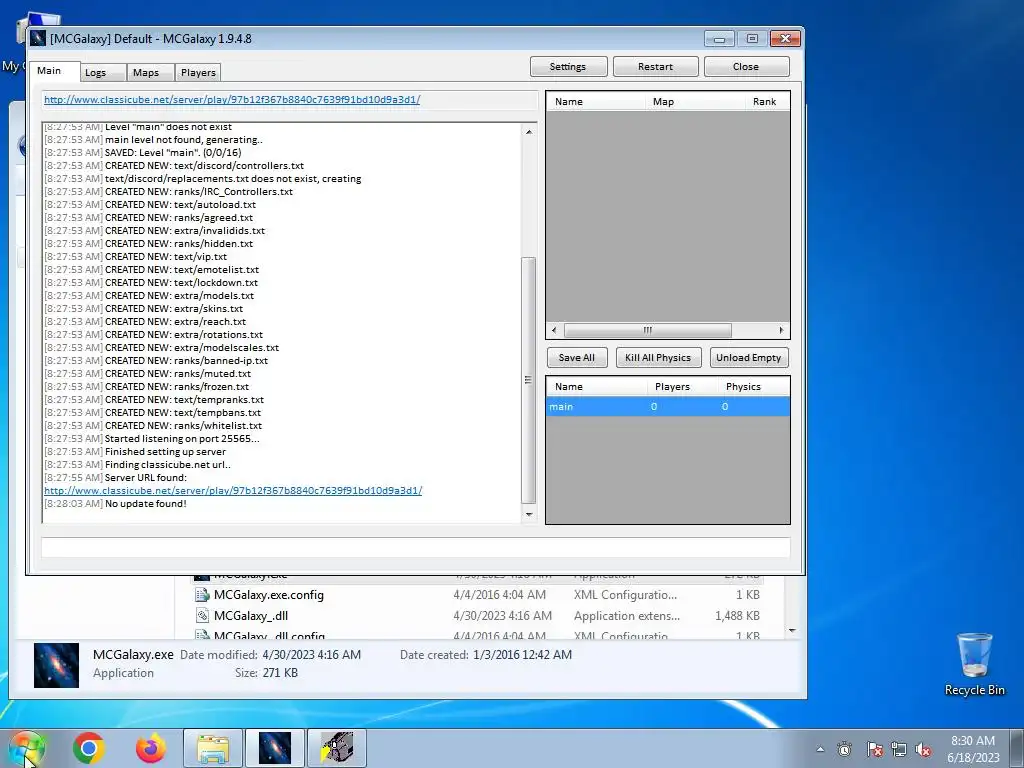
Task: Maximize the MCGalaxy window
Action: pos(752,39)
